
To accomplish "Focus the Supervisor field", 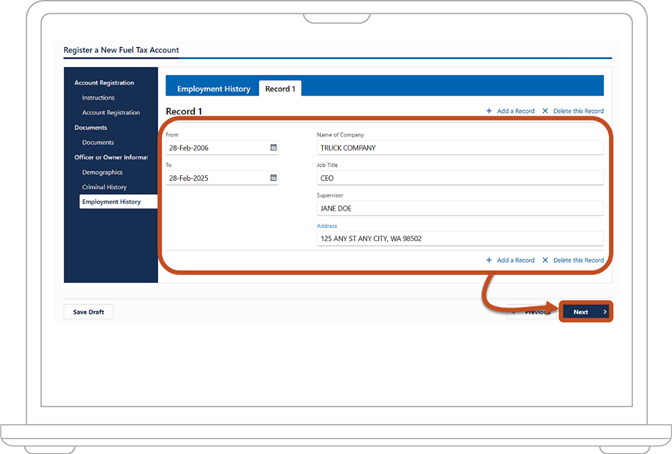I will pos(460,208).
